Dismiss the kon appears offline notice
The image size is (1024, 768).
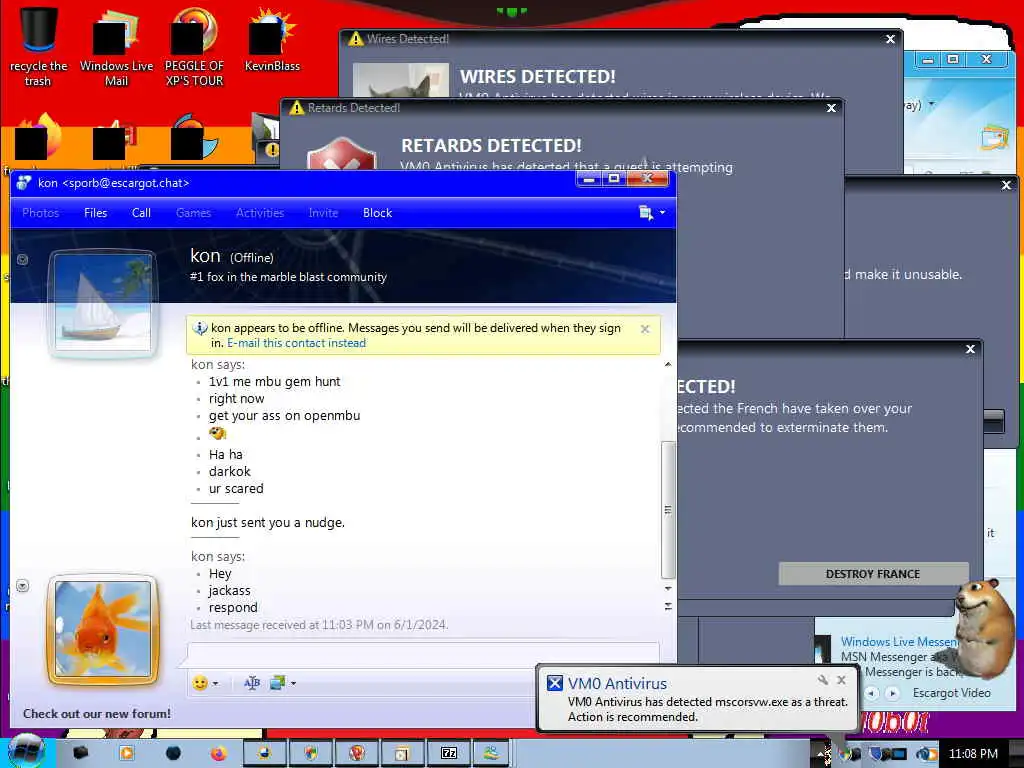(645, 329)
